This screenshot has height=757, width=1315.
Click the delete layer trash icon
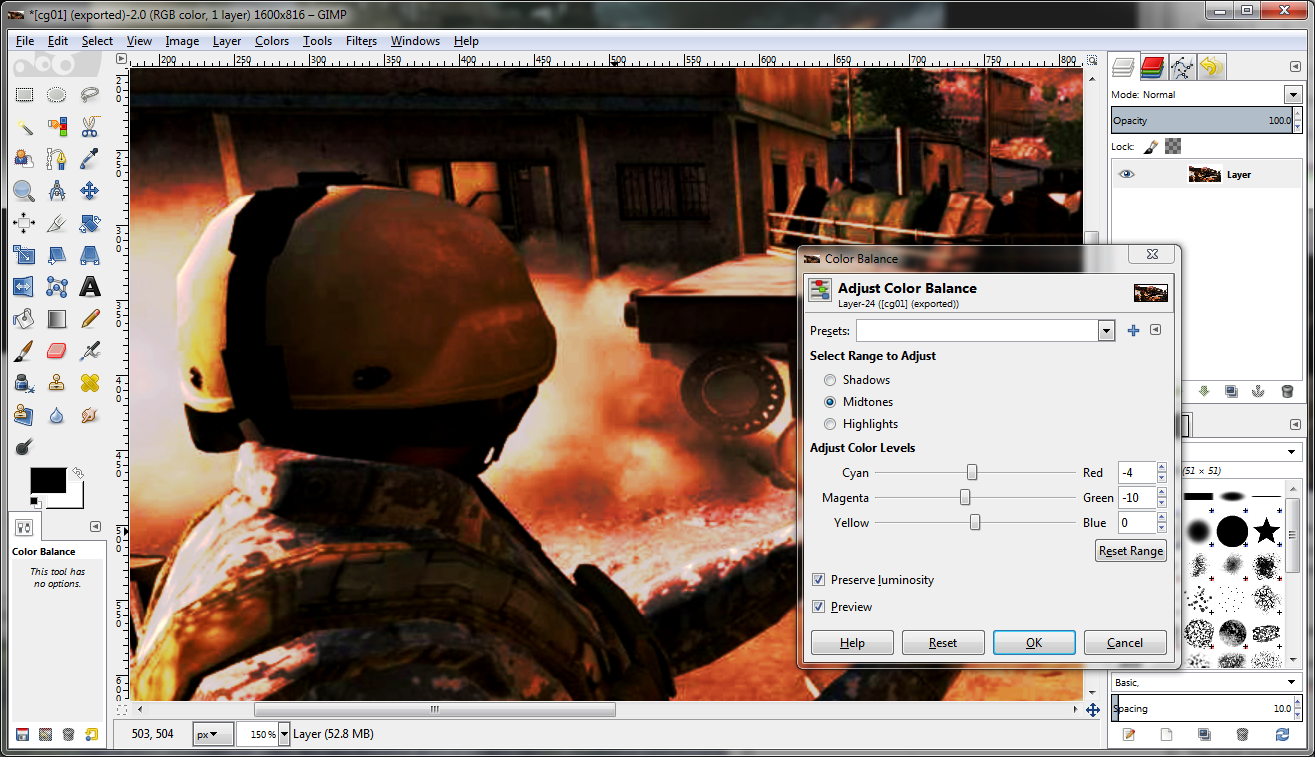pos(1287,391)
